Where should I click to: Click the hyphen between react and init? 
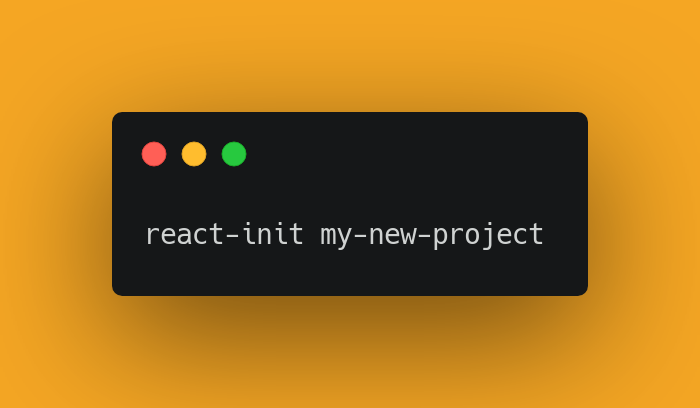pos(233,235)
